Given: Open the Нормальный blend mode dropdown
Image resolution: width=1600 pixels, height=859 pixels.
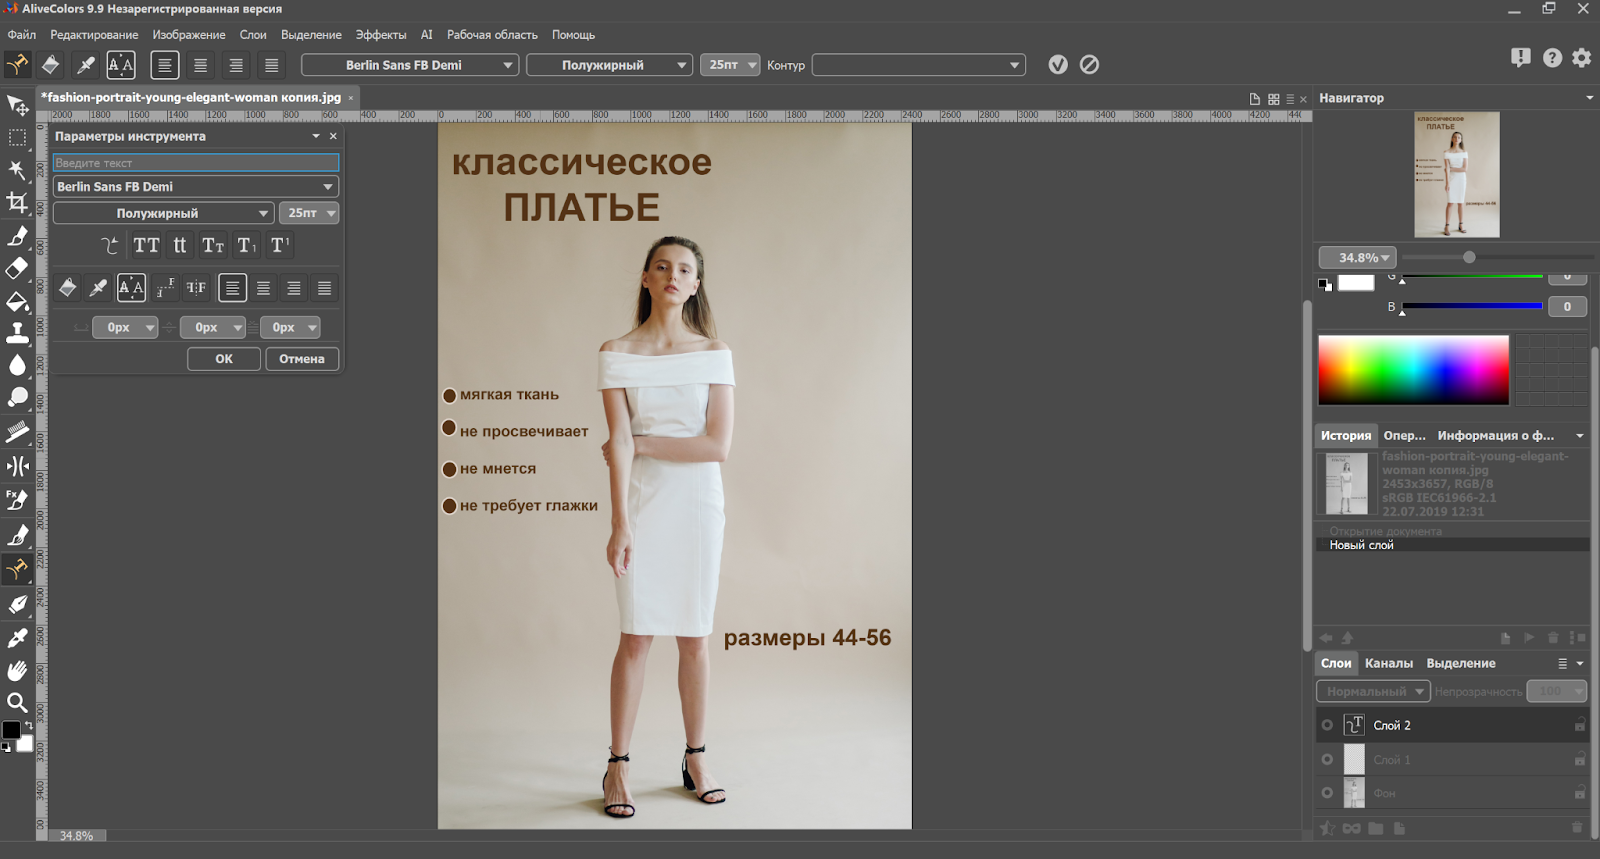Looking at the screenshot, I should tap(1373, 691).
